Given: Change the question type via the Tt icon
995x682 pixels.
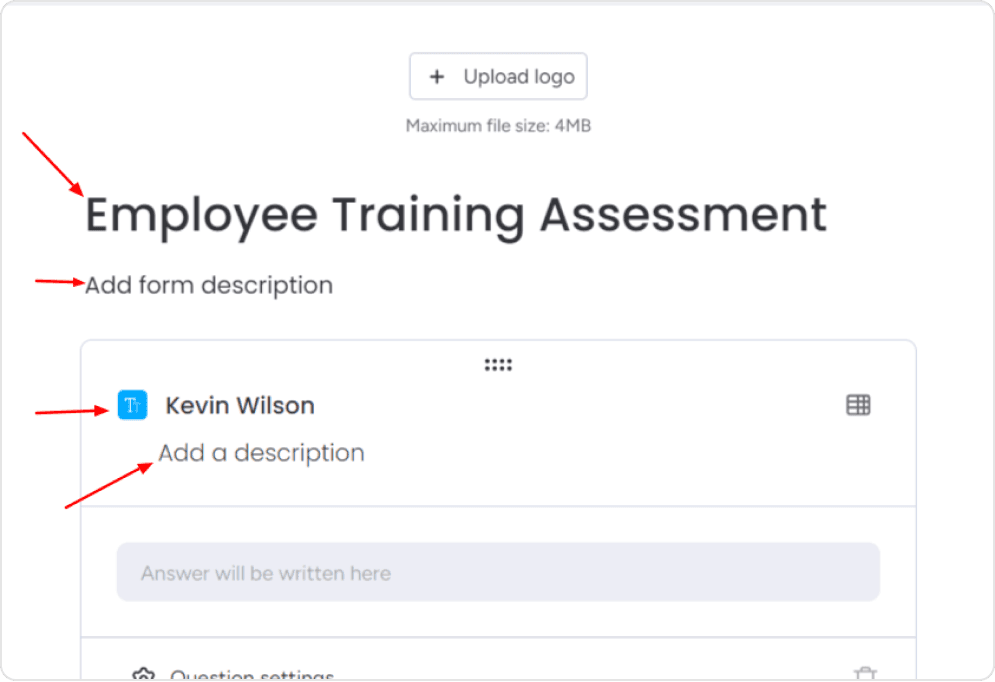Looking at the screenshot, I should [x=131, y=405].
